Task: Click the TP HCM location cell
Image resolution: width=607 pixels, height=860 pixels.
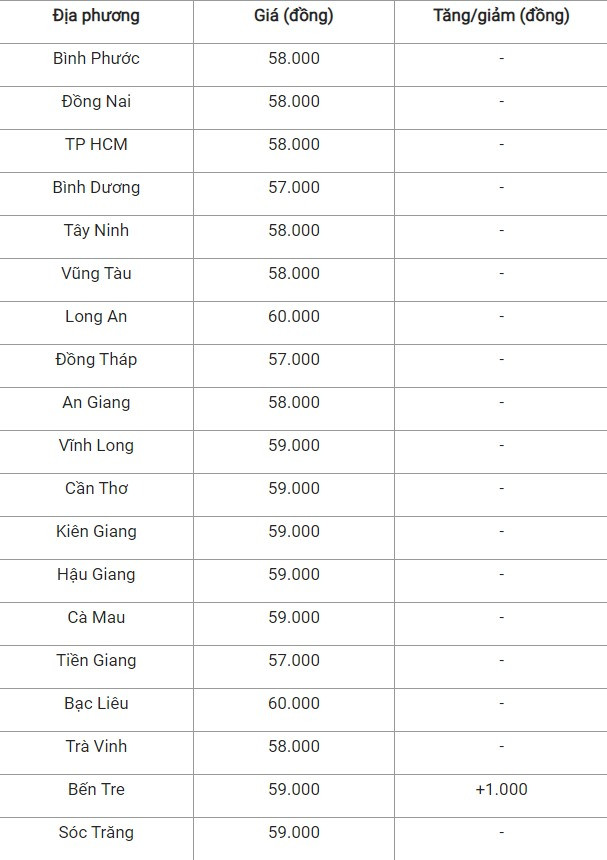Action: tap(96, 144)
